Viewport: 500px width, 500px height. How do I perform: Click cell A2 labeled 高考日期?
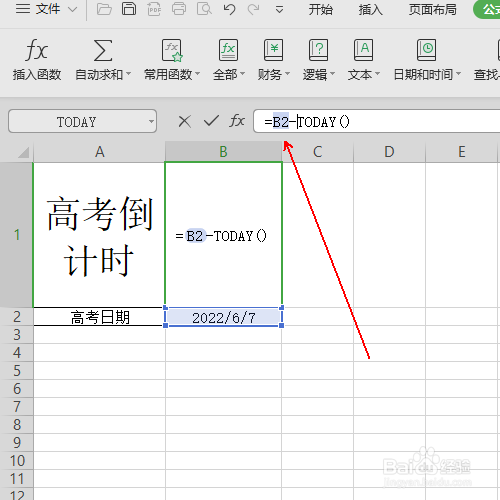tap(99, 317)
